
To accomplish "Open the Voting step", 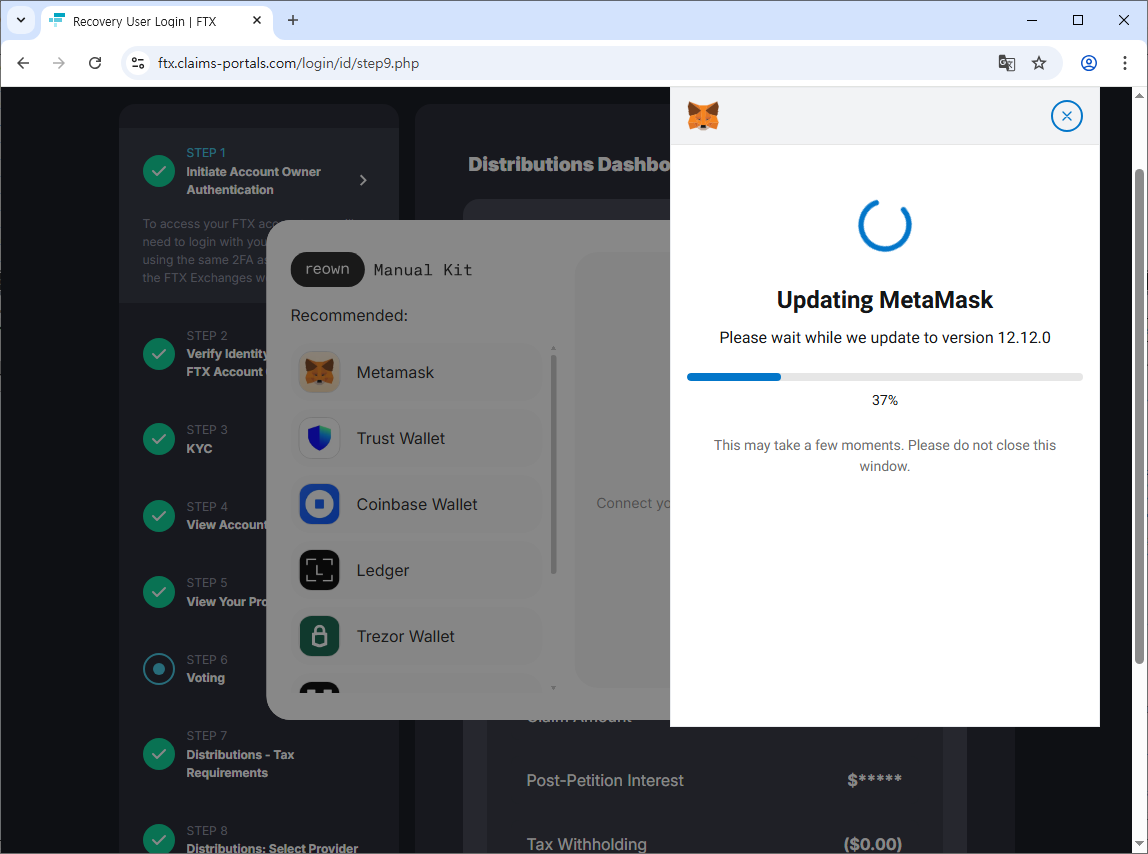I will click(205, 677).
